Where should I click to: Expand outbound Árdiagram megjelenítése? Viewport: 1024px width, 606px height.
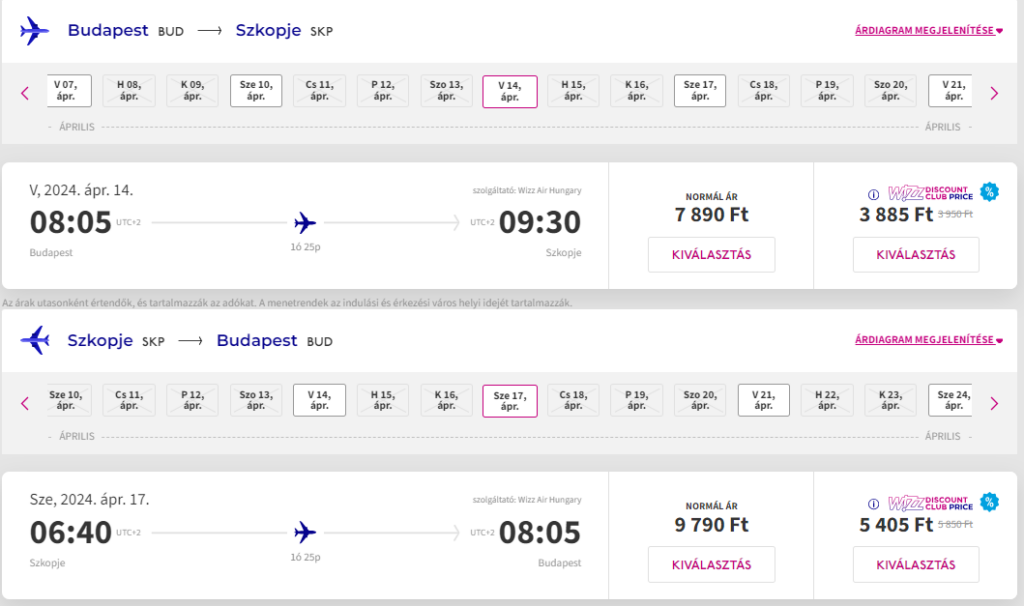(928, 30)
